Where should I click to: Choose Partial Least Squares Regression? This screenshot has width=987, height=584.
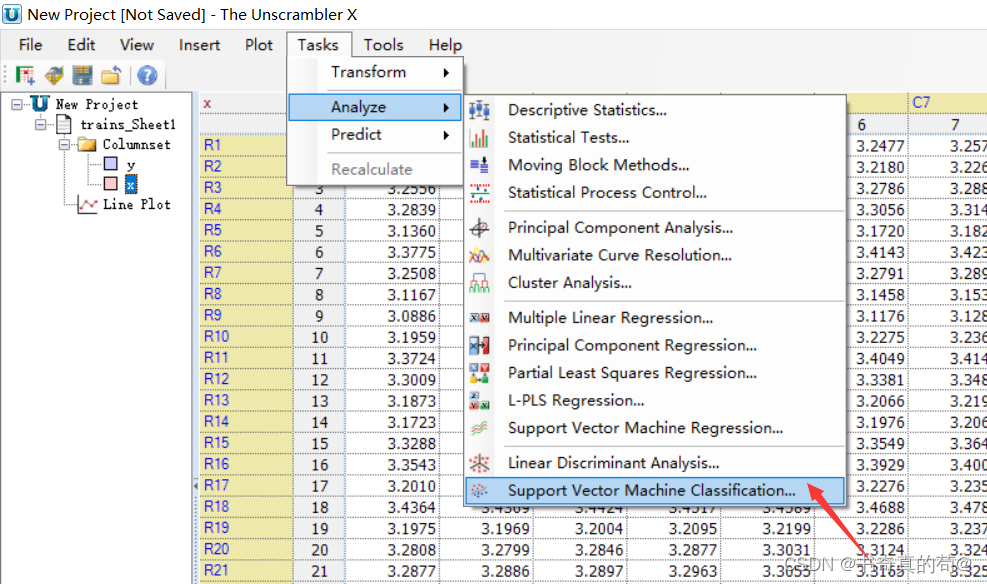[655, 373]
